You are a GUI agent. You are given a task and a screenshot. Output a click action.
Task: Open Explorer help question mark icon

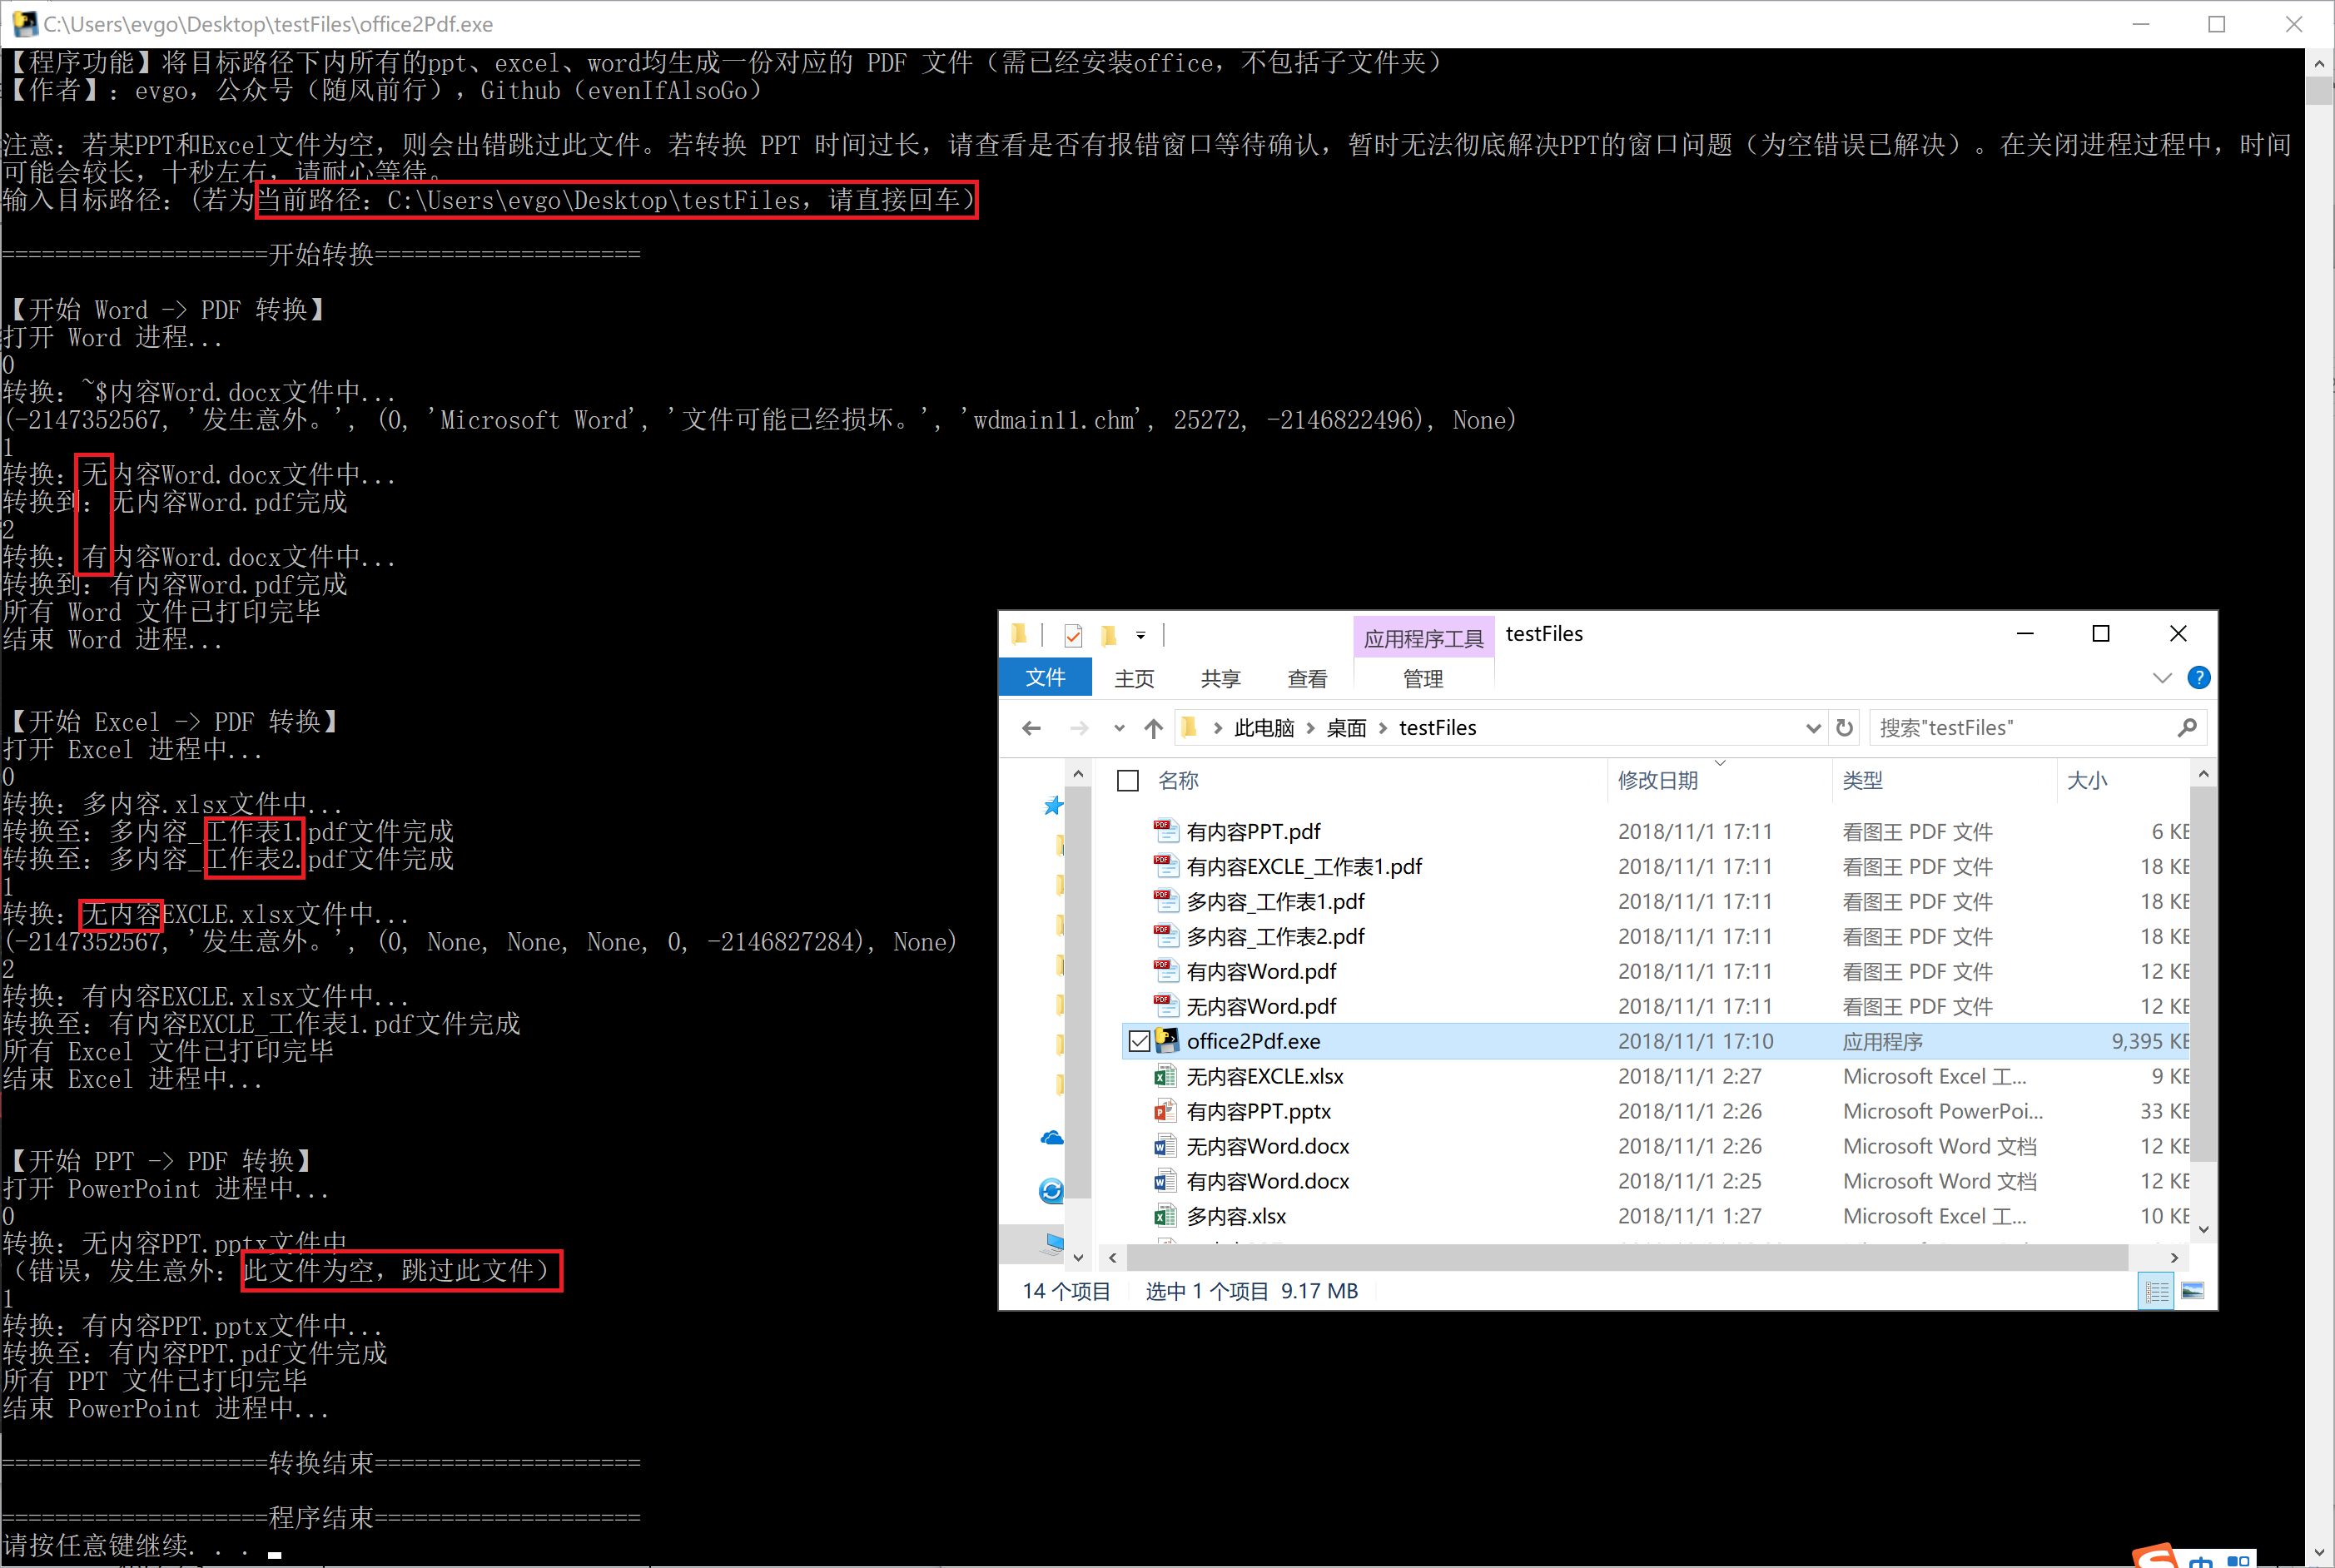[x=2198, y=678]
